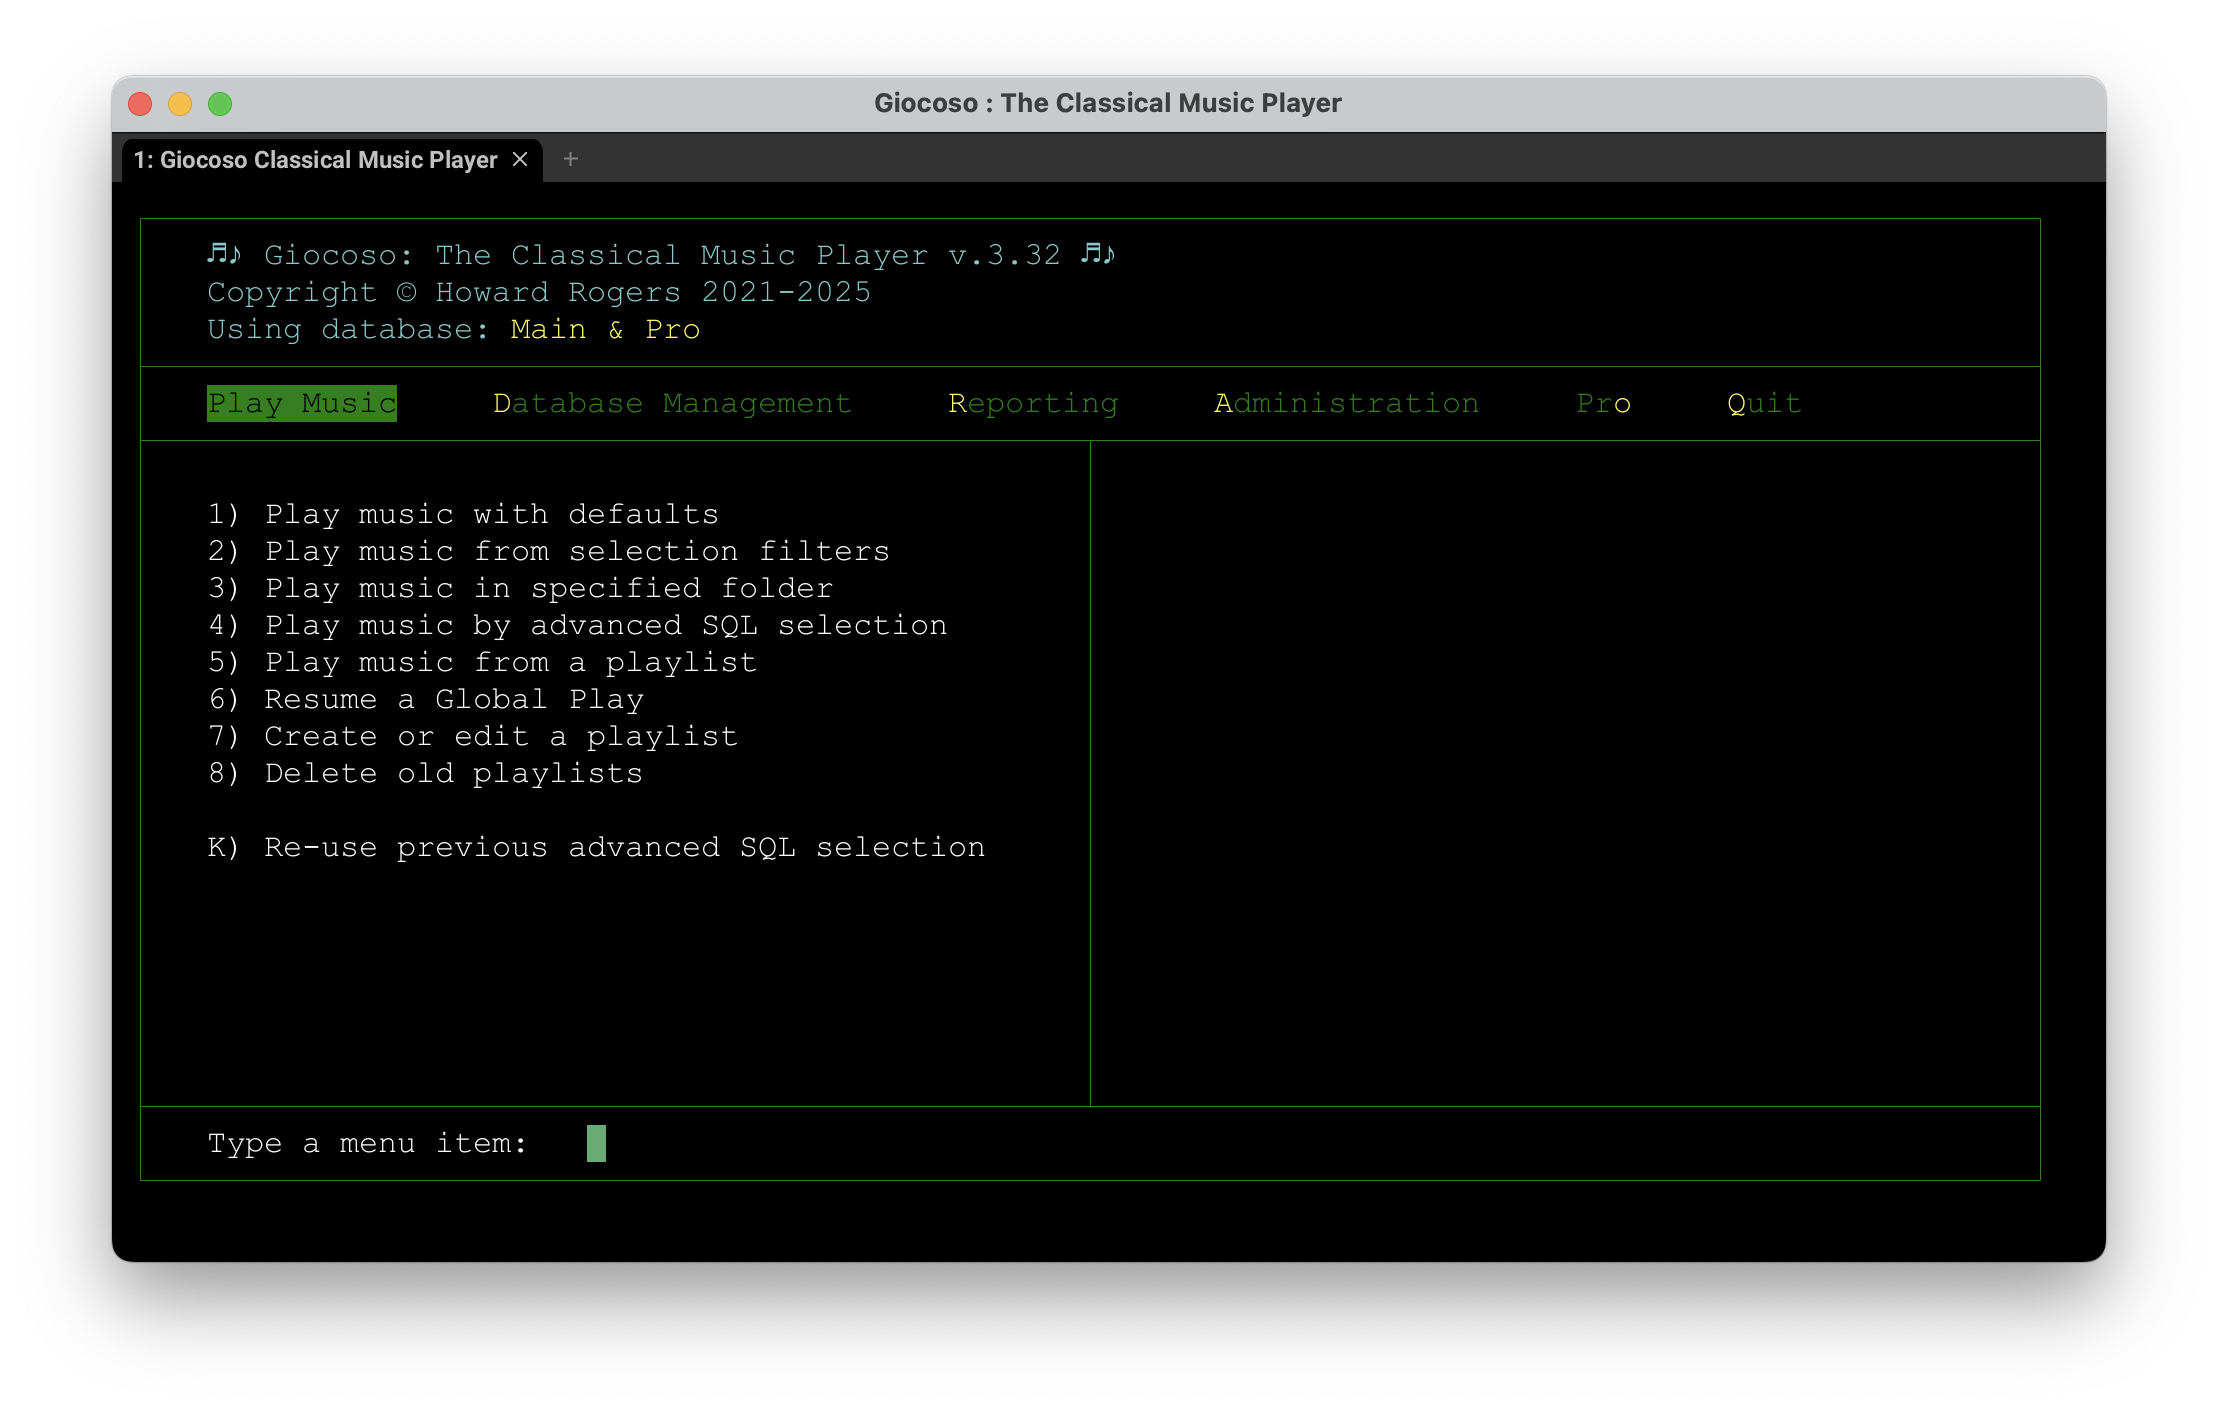Select "Re-use previous advanced SQL selection"
This screenshot has height=1410, width=2218.
pyautogui.click(x=596, y=847)
